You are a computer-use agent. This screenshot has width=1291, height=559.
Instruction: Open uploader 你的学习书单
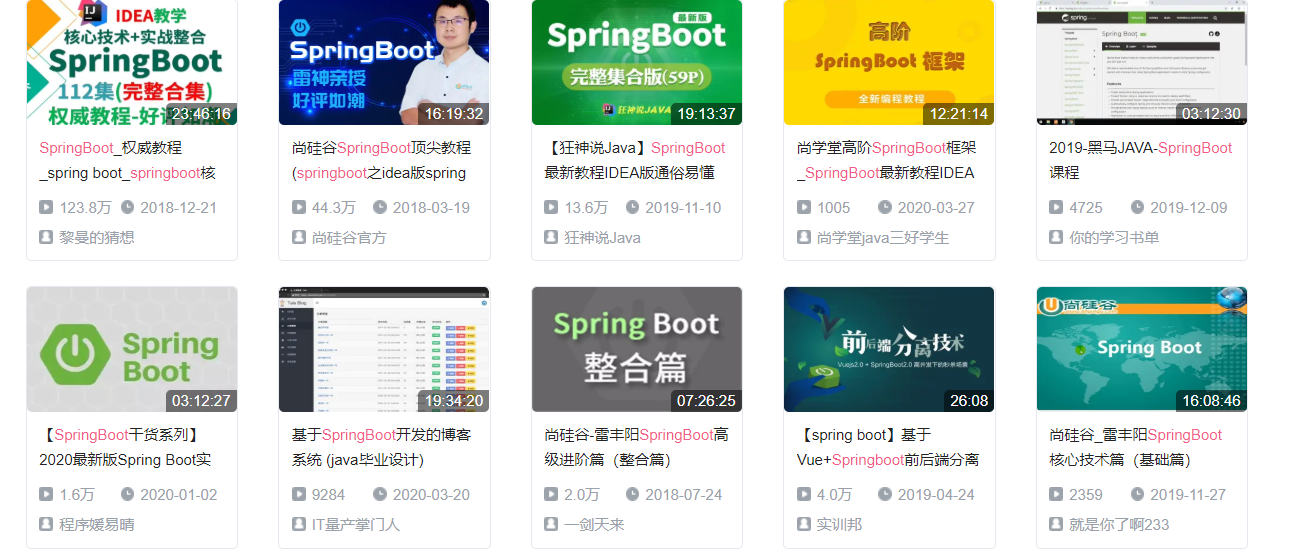pos(1114,238)
